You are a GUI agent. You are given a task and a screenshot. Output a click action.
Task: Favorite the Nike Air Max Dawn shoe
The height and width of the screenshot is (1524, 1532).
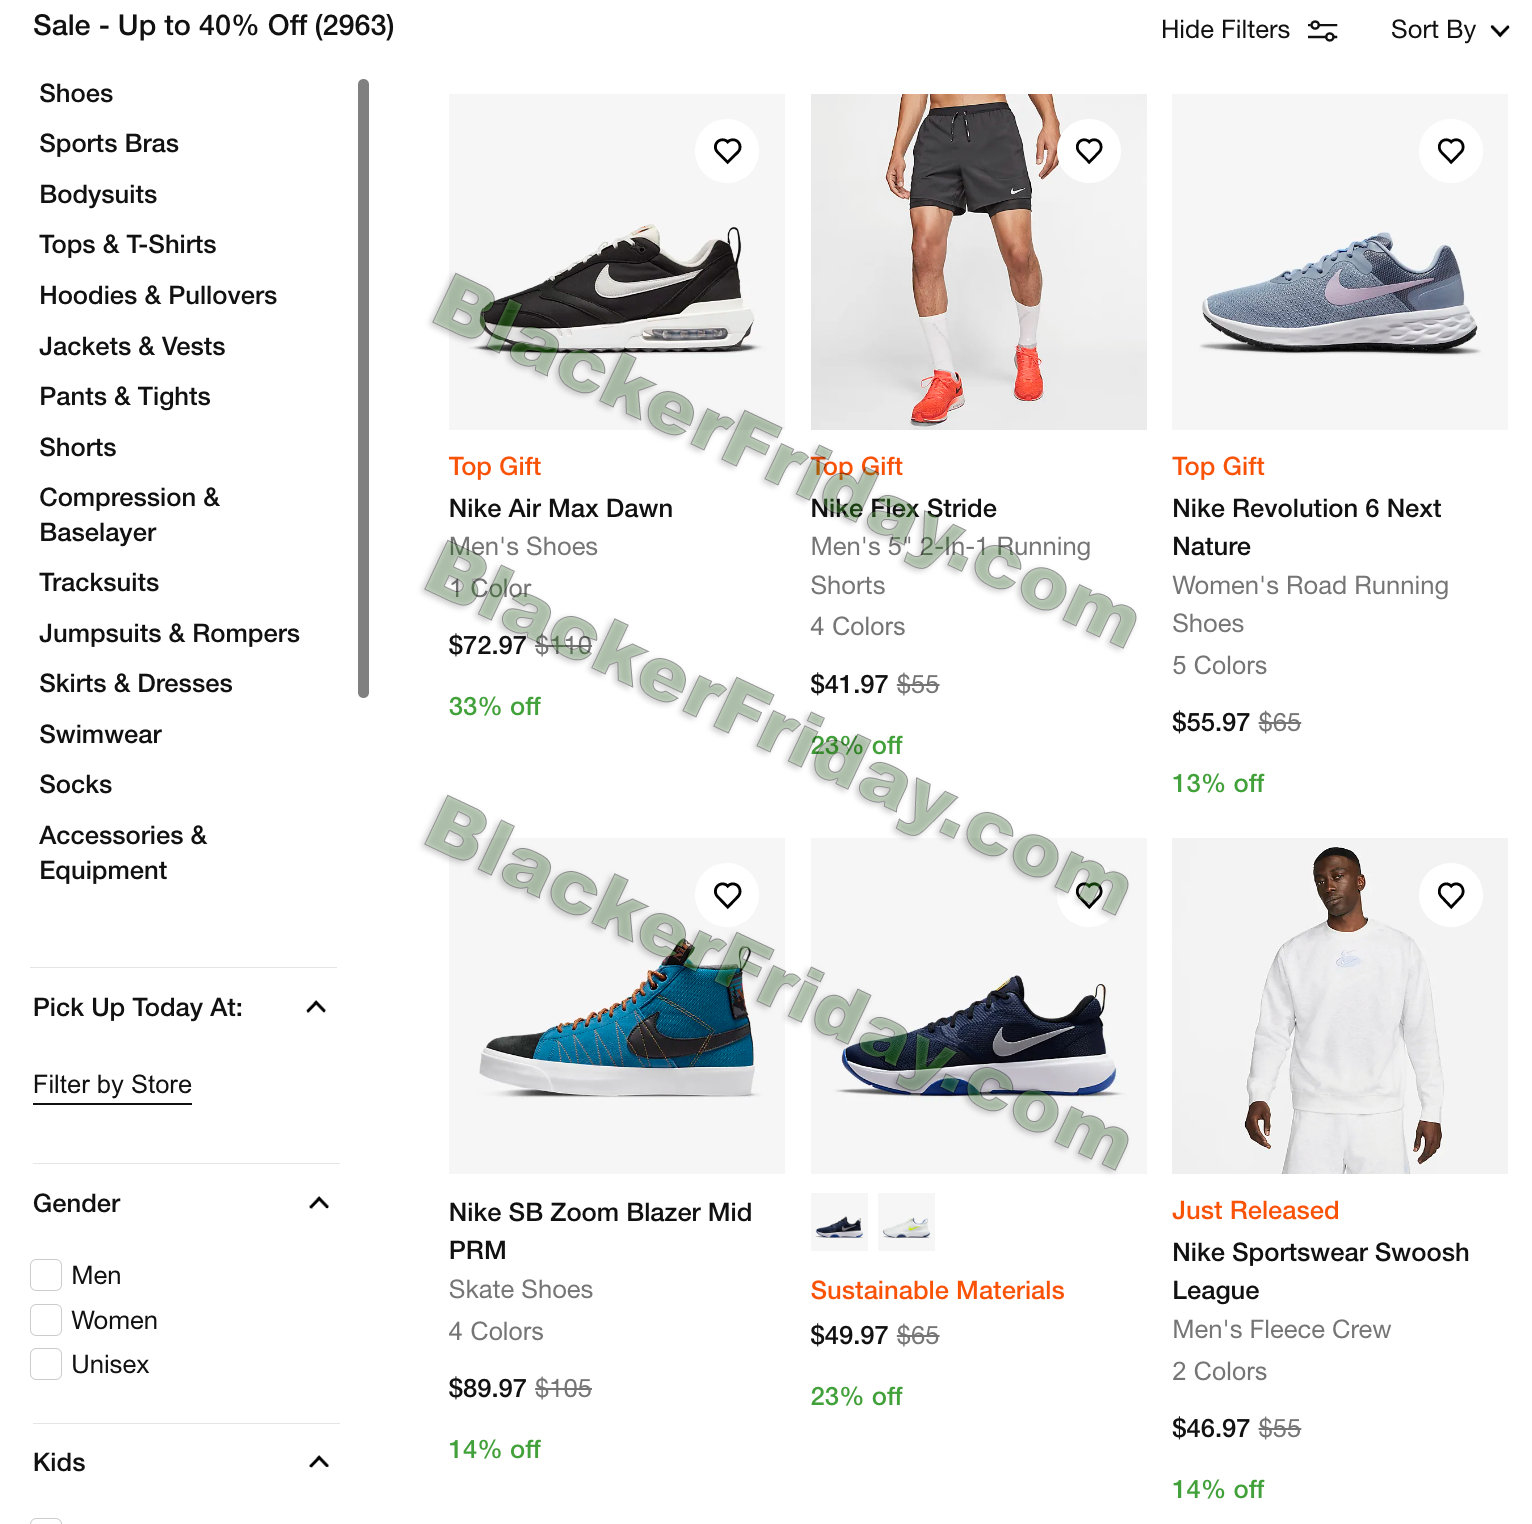coord(727,151)
